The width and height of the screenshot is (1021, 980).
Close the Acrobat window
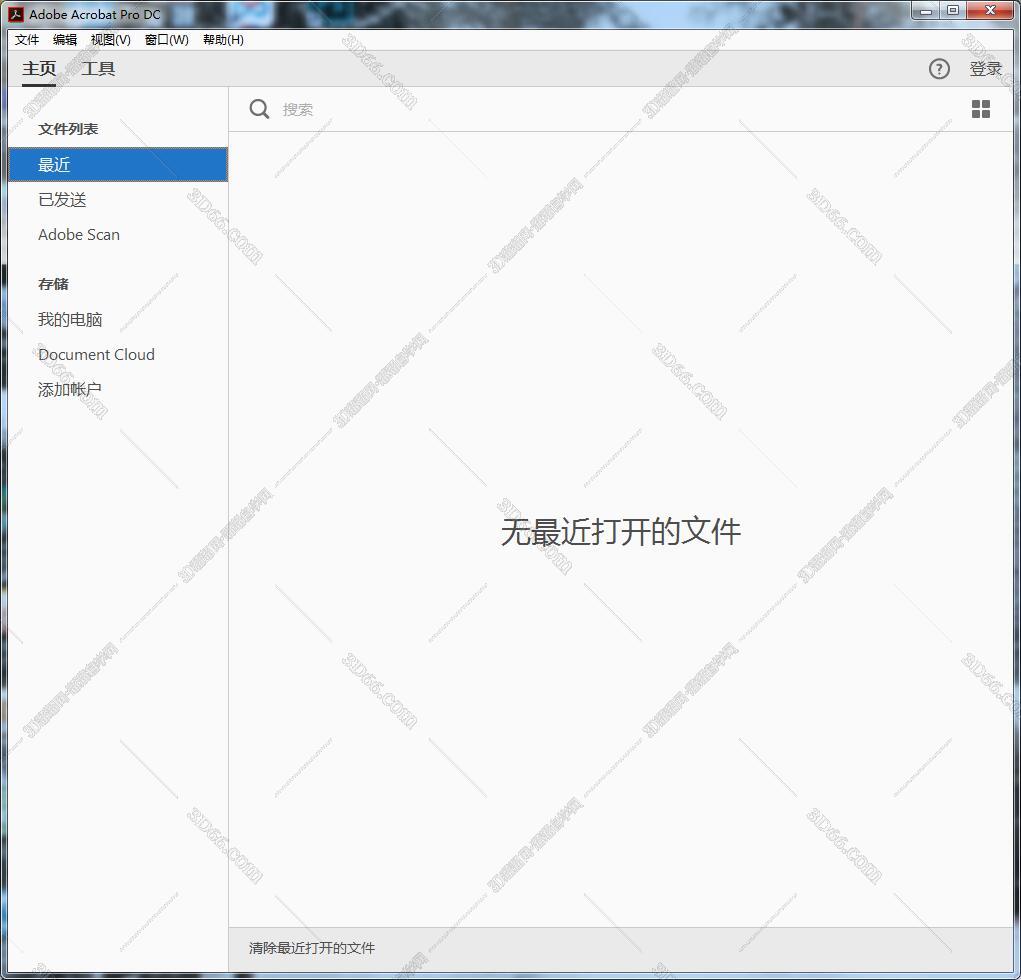point(990,11)
